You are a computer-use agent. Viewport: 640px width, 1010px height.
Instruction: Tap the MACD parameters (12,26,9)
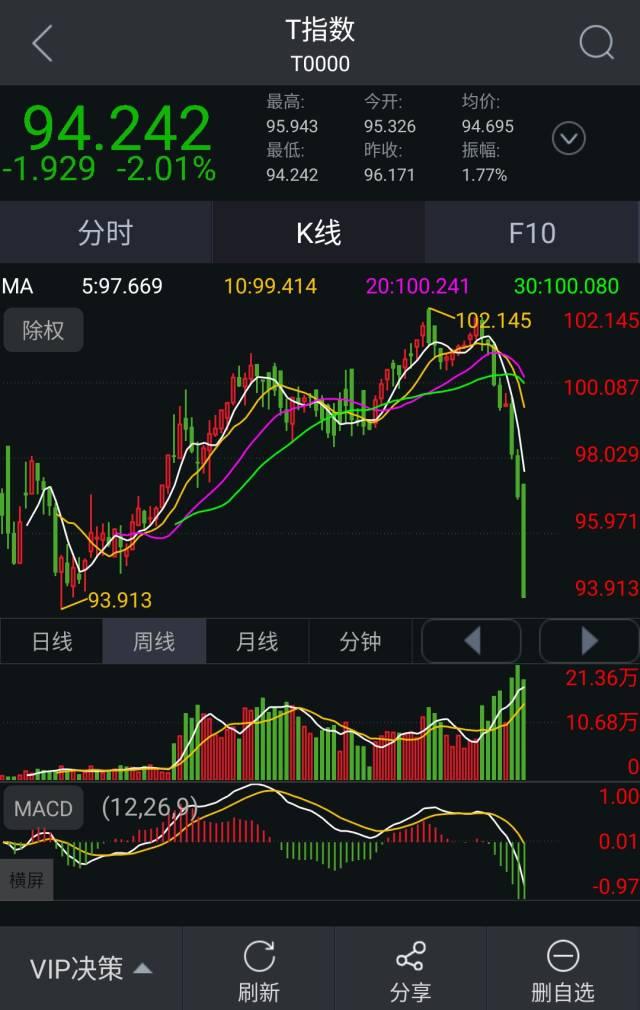pos(149,806)
